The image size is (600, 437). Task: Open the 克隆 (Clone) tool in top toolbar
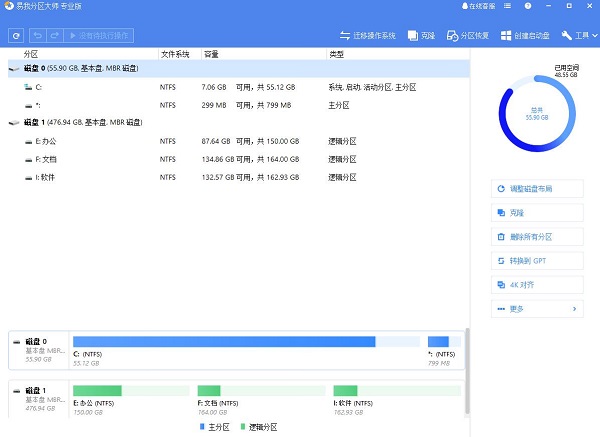pos(421,36)
